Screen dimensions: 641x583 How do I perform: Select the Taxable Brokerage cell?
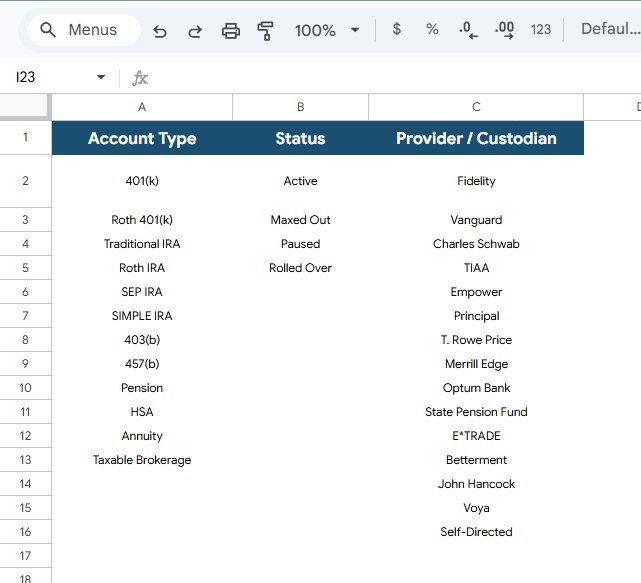click(x=142, y=460)
